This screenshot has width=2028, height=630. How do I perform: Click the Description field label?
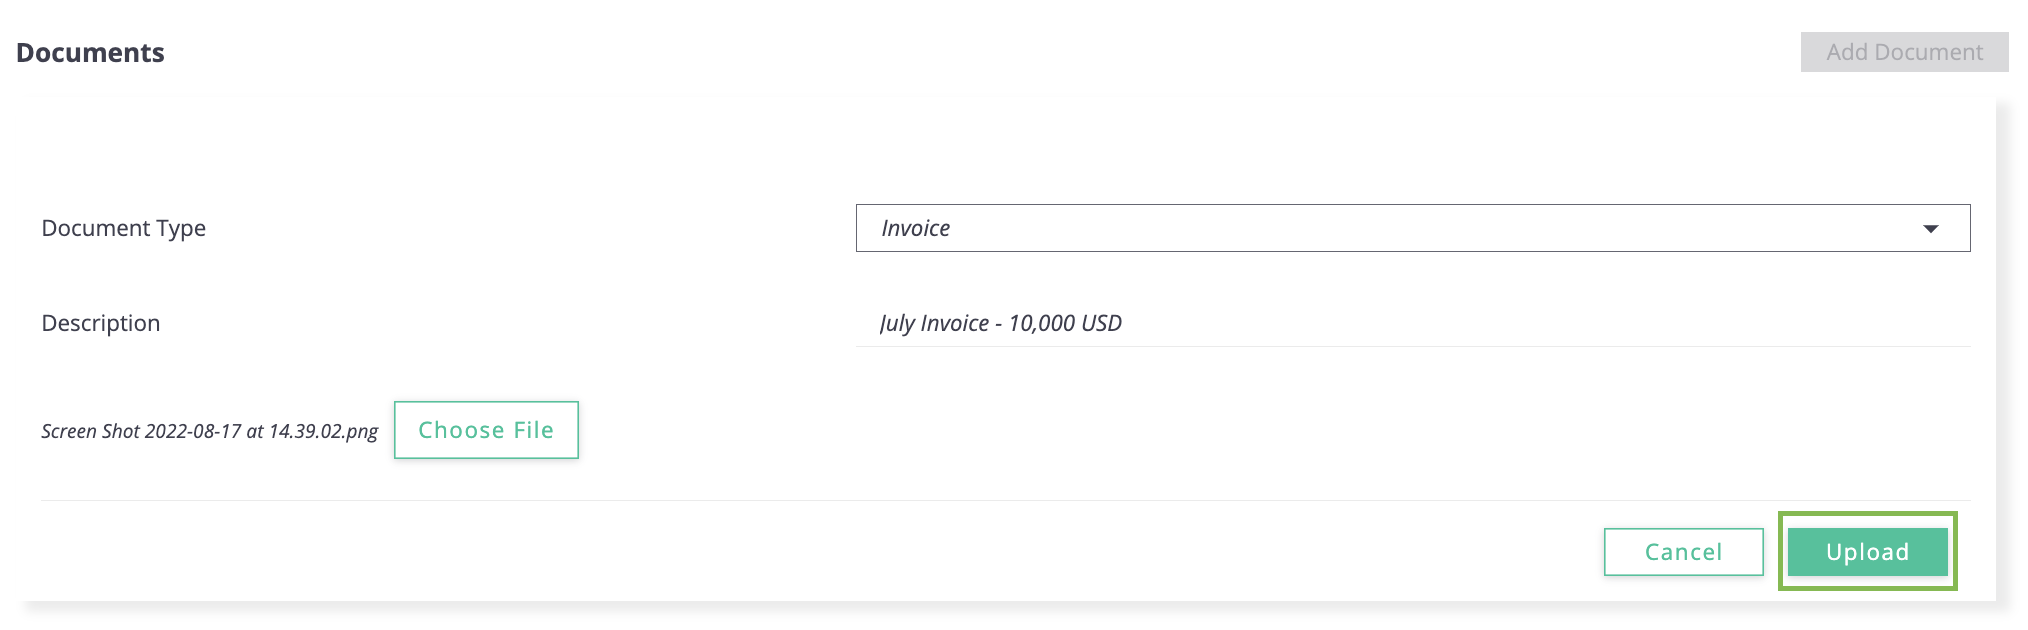pos(100,323)
